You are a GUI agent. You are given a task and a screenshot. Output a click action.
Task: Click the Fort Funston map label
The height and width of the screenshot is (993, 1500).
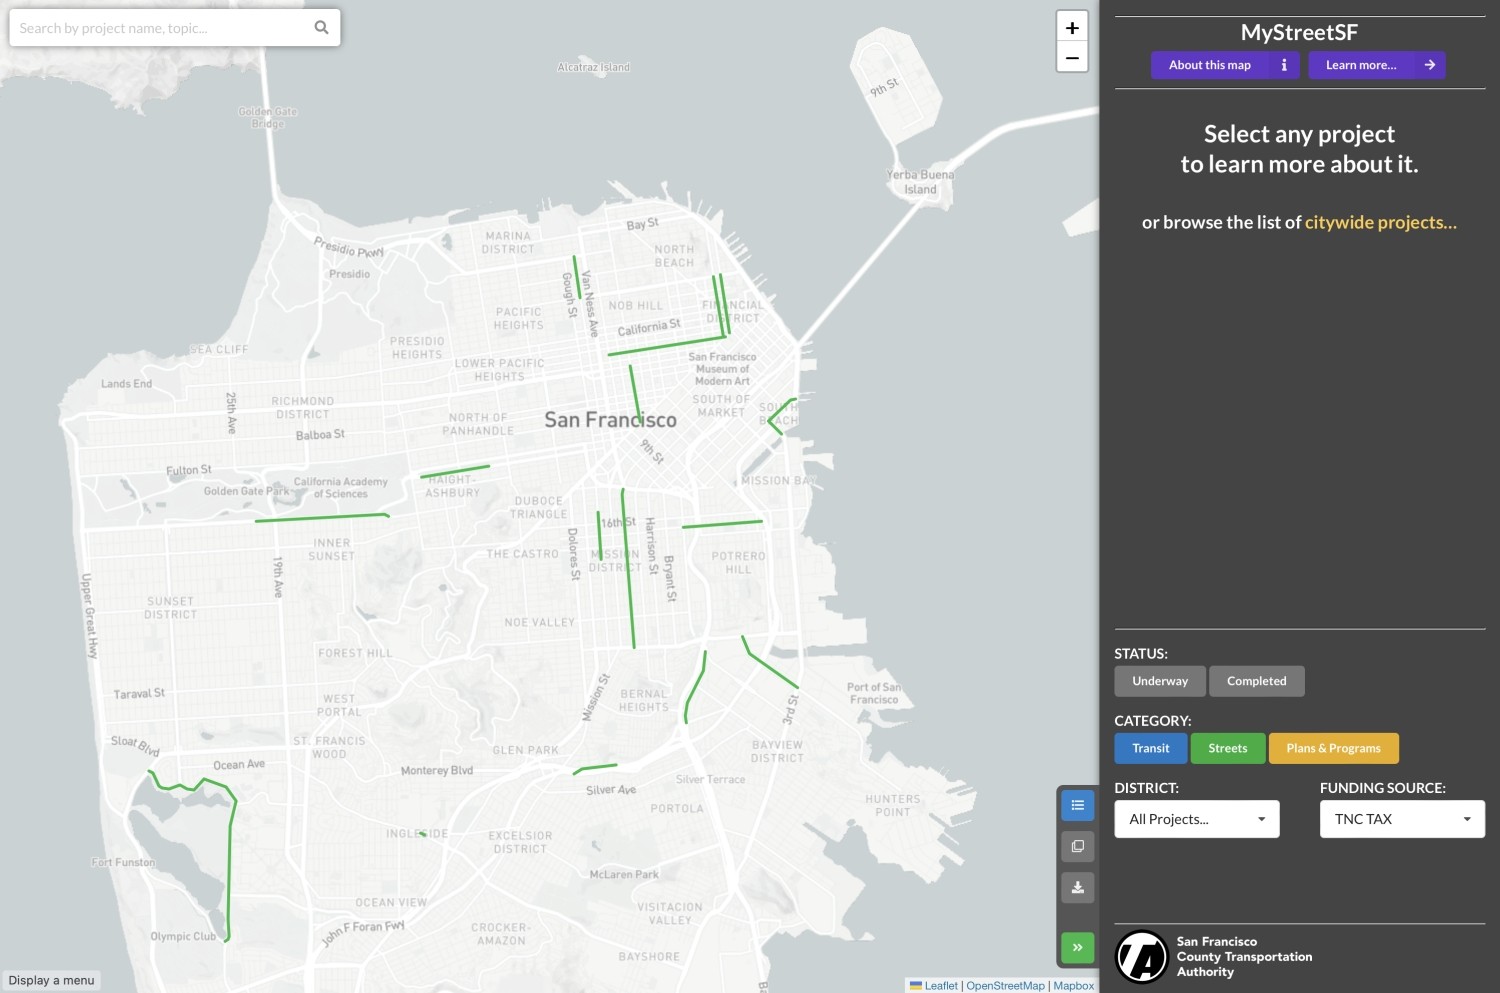pyautogui.click(x=123, y=862)
